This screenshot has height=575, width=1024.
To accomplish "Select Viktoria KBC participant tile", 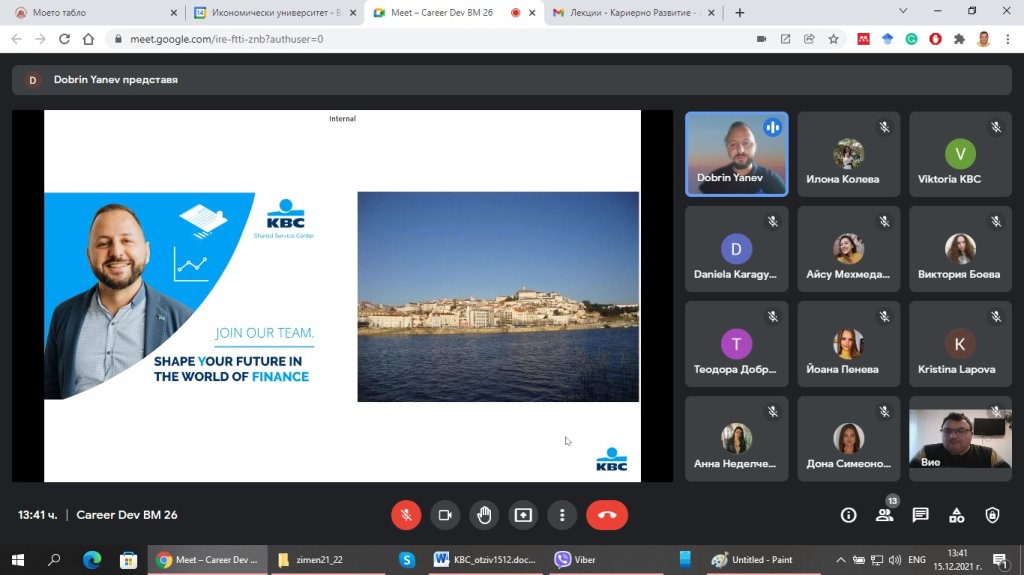I will tap(960, 154).
